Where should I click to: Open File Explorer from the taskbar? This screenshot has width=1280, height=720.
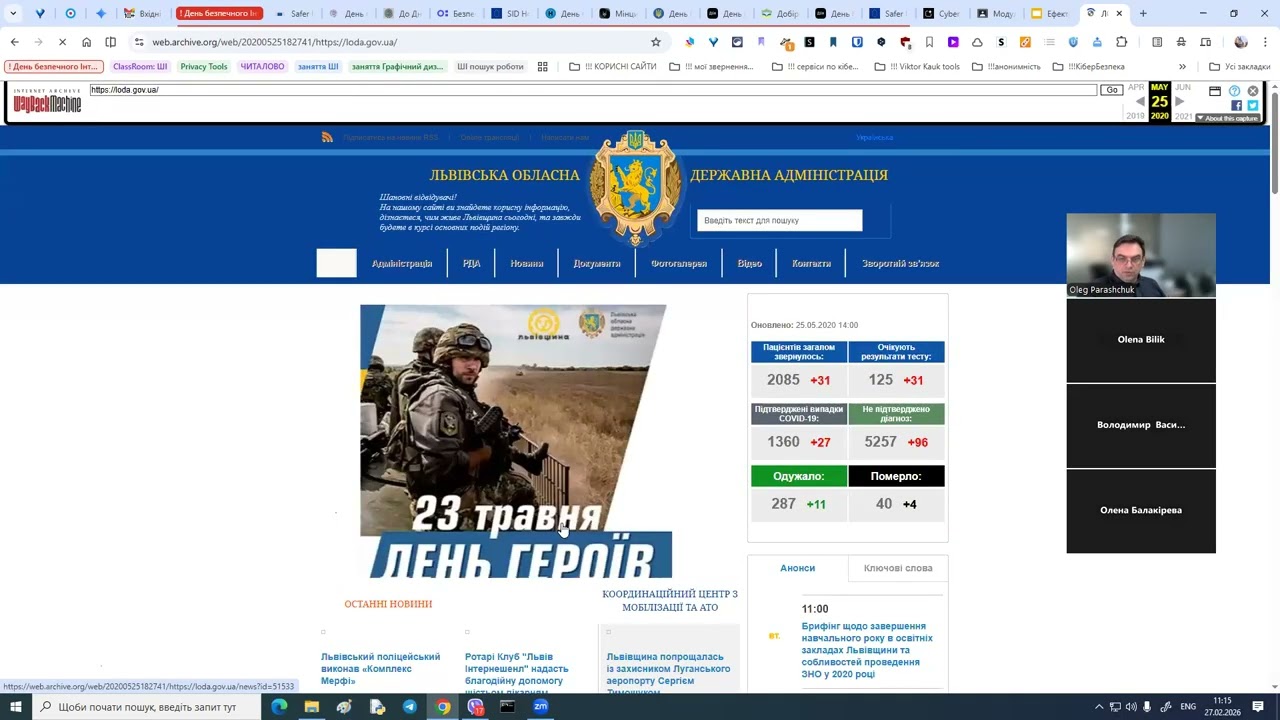coord(312,706)
